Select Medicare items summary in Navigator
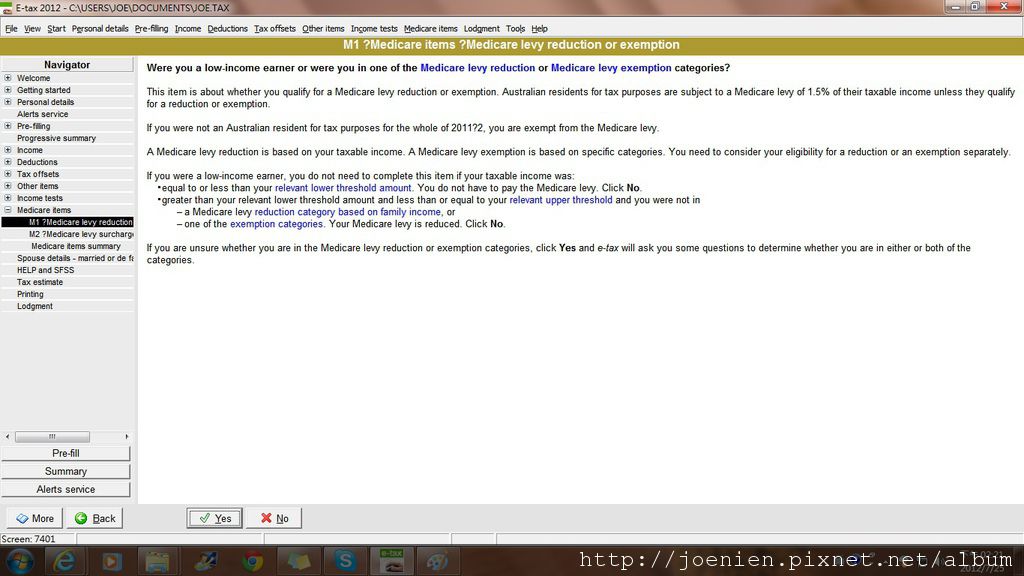1024x576 pixels. 76,246
